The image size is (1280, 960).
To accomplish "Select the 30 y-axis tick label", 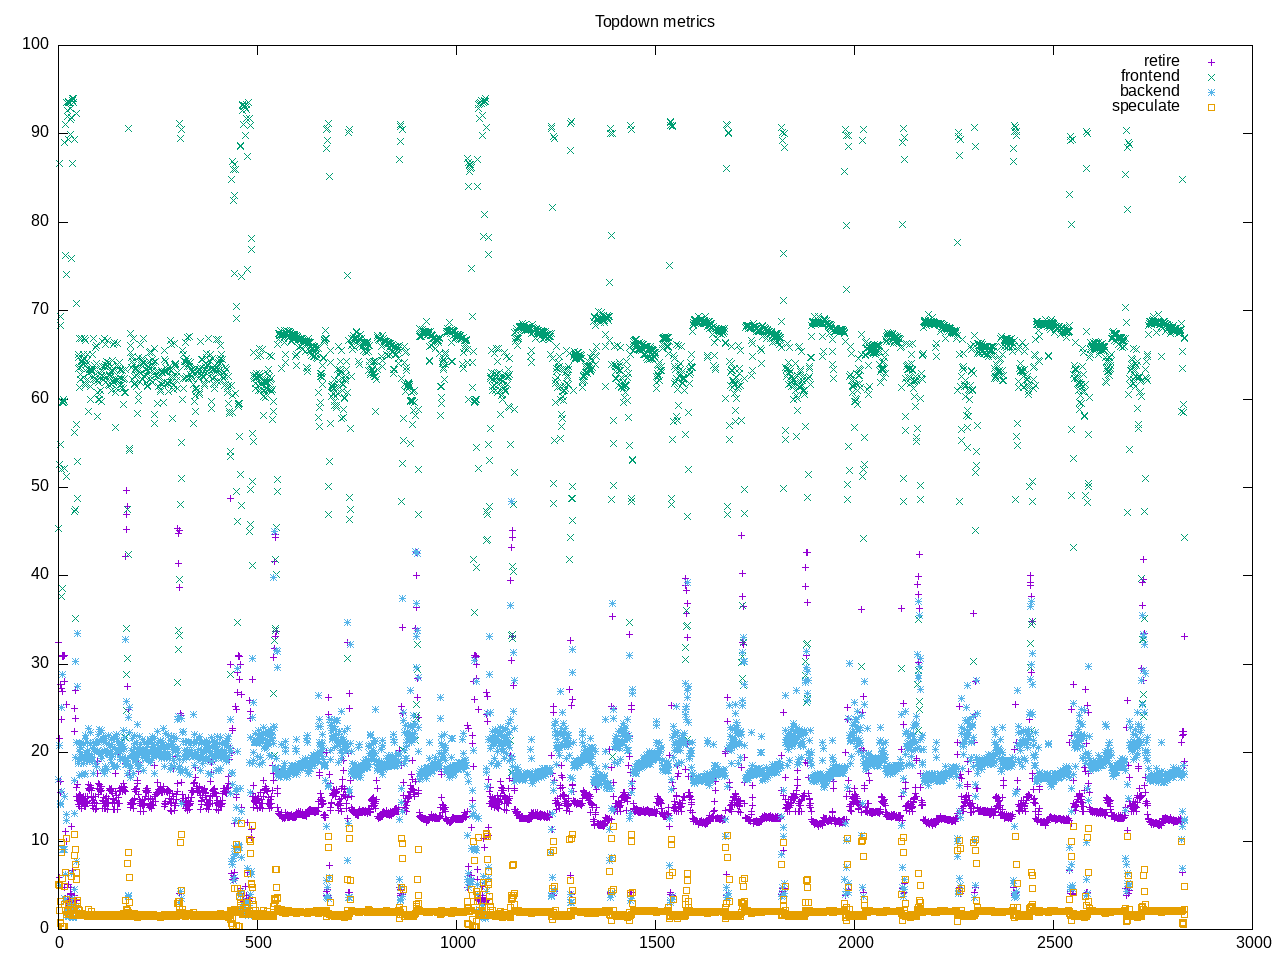I will [x=39, y=663].
